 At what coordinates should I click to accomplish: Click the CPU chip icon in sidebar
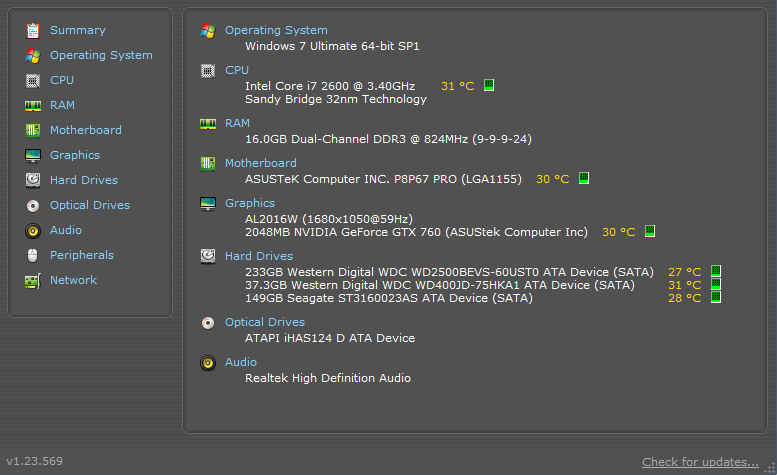[33, 80]
